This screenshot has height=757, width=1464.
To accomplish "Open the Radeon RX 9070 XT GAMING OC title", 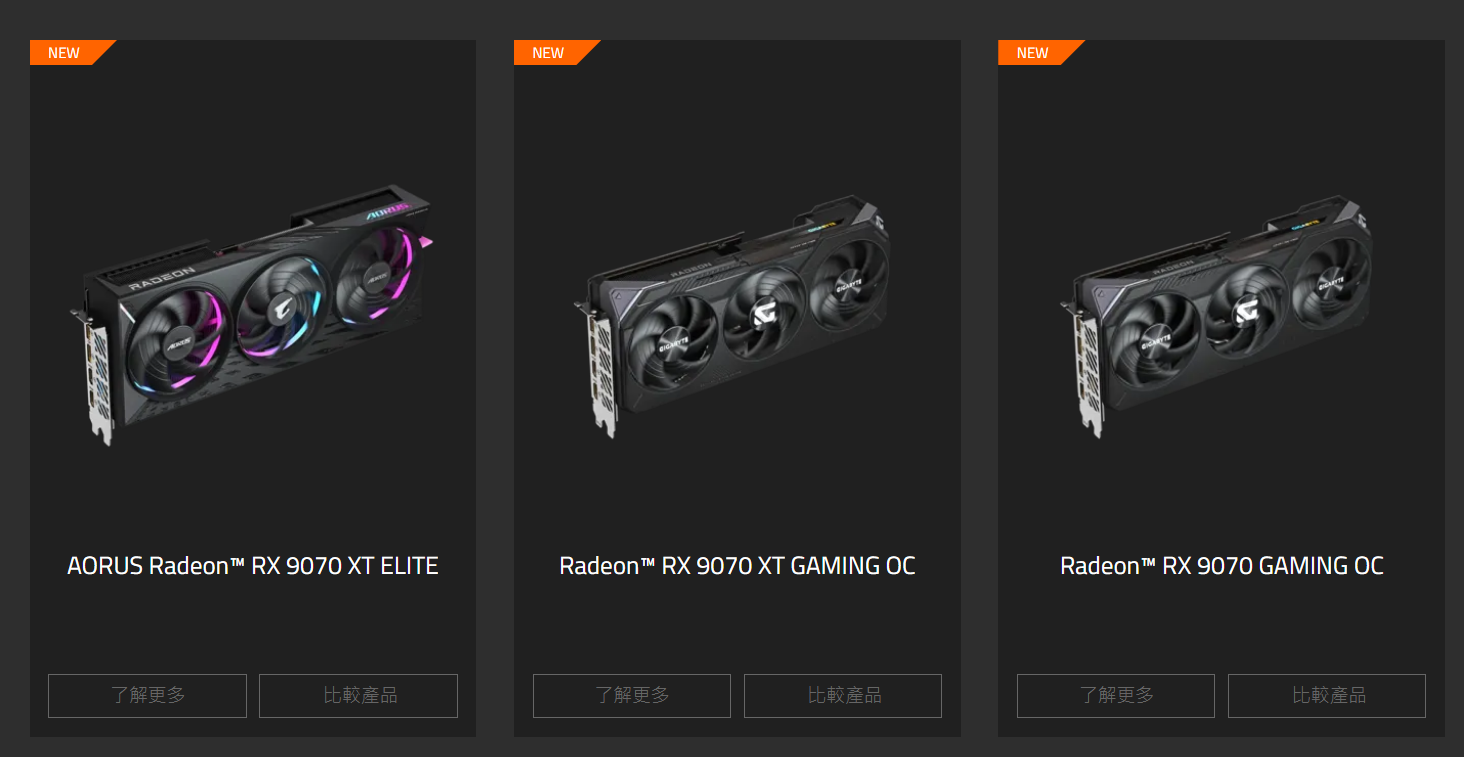I will click(737, 566).
